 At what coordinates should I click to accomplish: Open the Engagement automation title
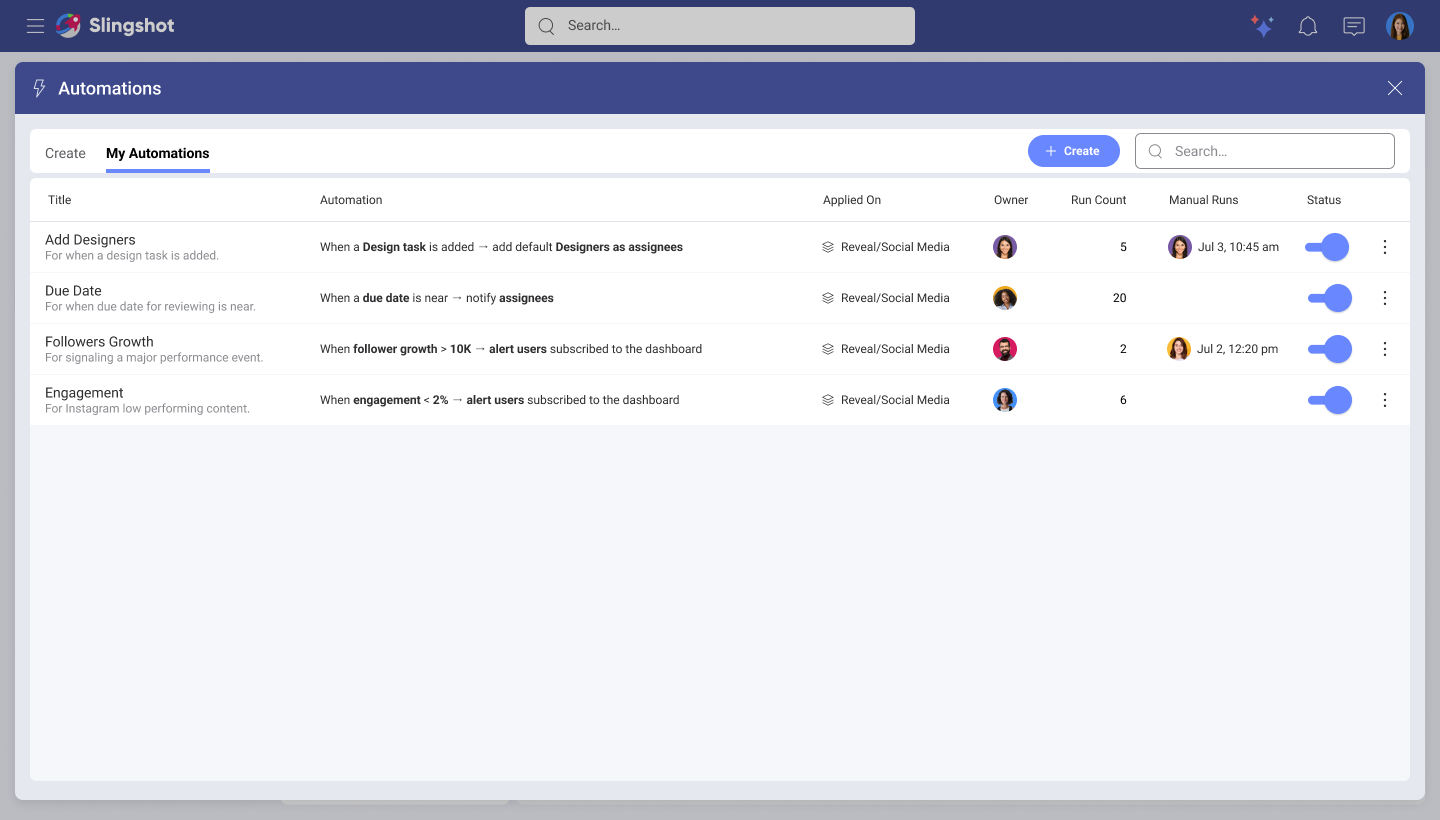pyautogui.click(x=84, y=393)
